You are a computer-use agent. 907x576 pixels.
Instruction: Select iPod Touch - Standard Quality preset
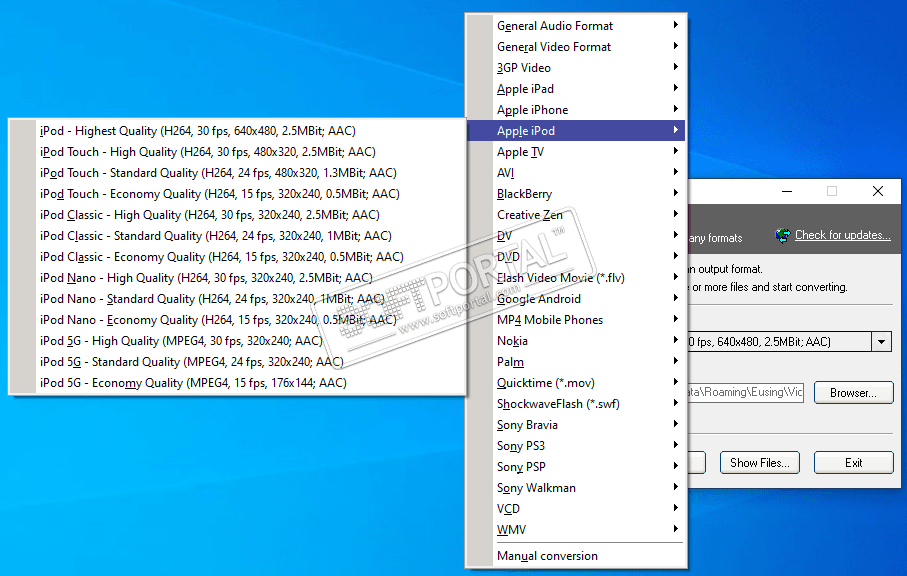tap(237, 173)
